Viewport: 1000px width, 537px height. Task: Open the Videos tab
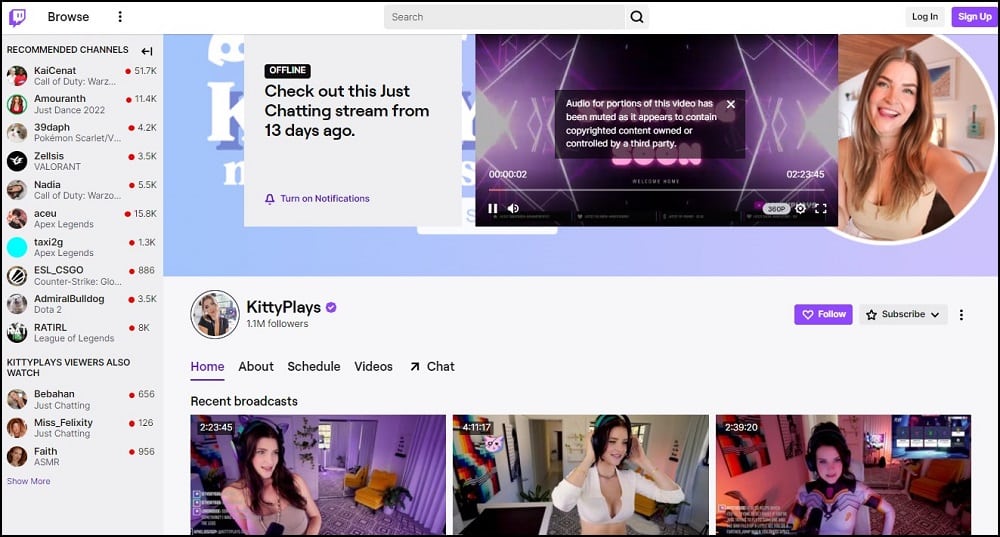pyautogui.click(x=373, y=367)
